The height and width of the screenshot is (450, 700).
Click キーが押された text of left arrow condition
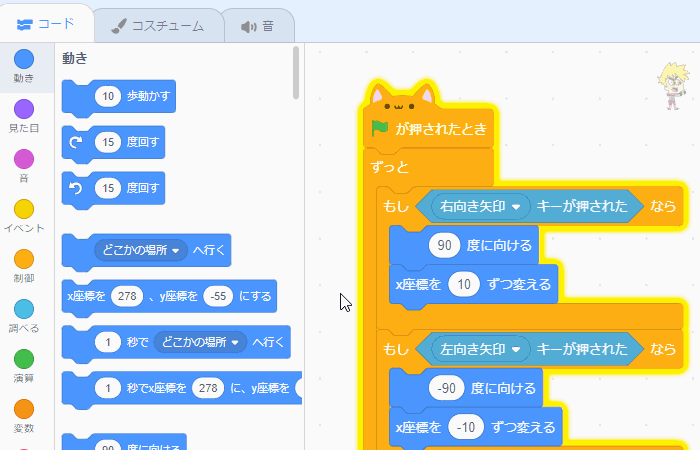(x=582, y=349)
